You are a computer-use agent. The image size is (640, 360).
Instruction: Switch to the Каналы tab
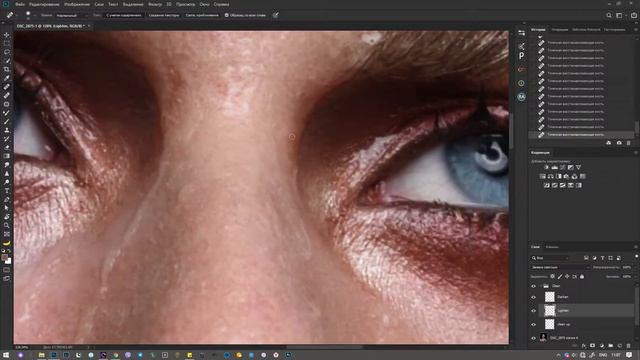552,247
